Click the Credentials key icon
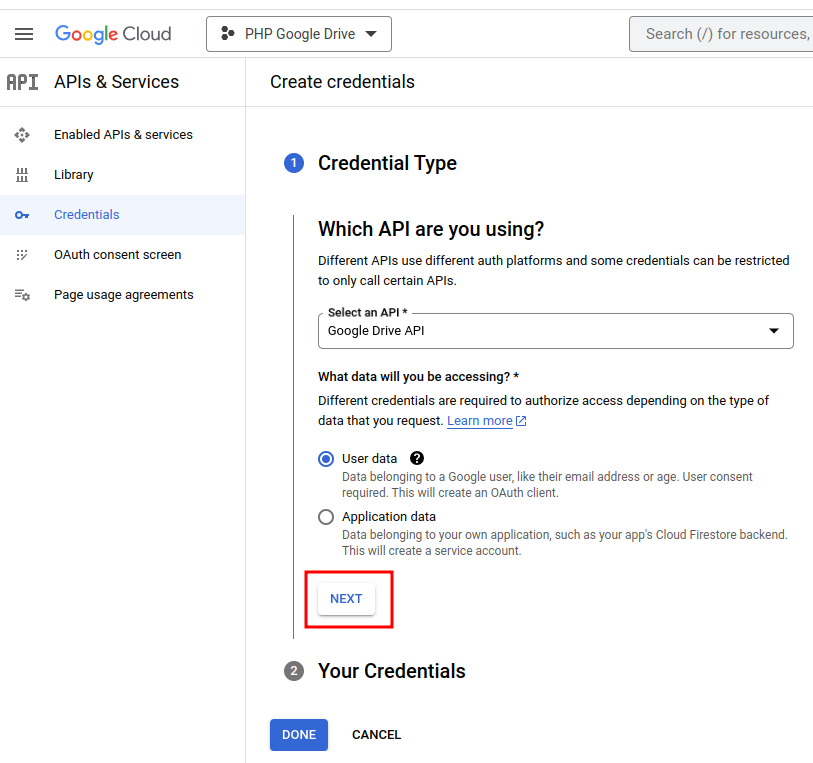Screen dimensions: 813x763 pyautogui.click(x=22, y=215)
